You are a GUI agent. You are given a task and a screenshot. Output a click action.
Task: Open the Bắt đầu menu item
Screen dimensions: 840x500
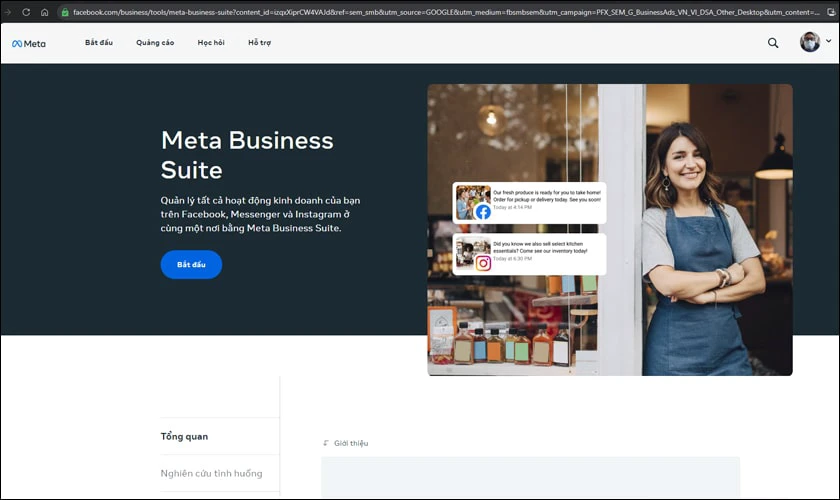tap(99, 42)
